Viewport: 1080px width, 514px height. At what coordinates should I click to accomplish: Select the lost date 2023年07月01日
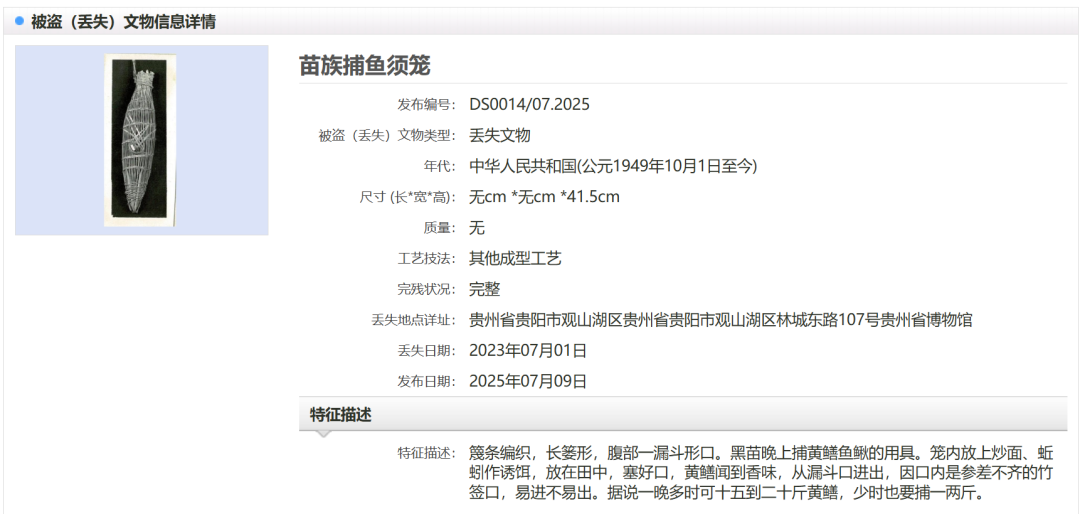[x=528, y=351]
